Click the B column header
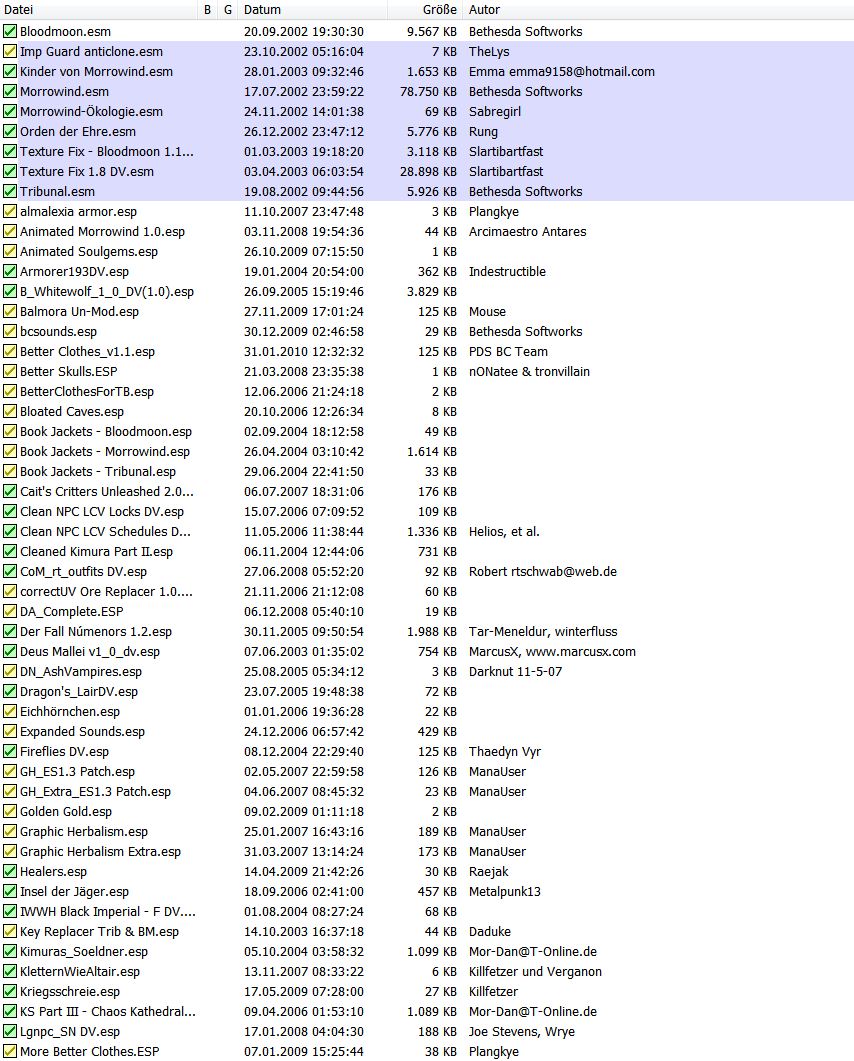This screenshot has width=854, height=1061. tap(207, 9)
